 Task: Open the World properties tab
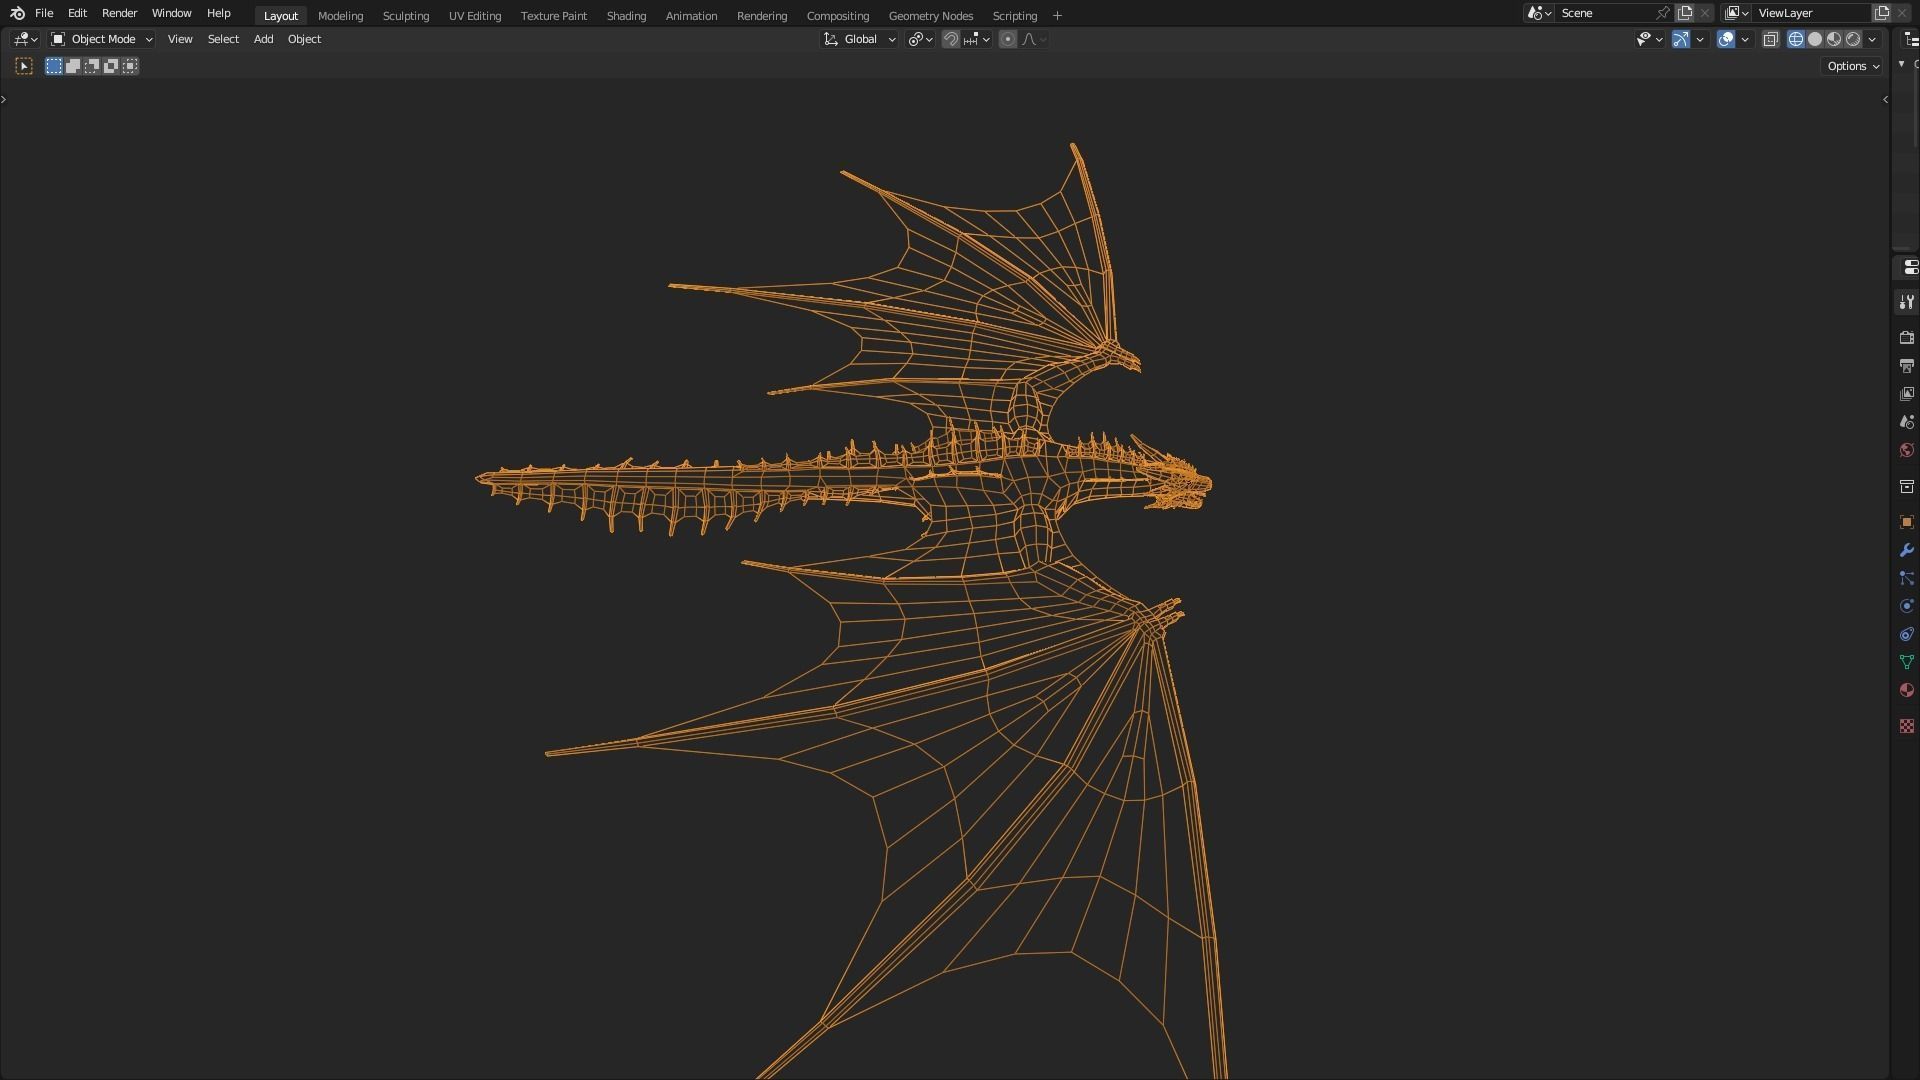click(1906, 450)
